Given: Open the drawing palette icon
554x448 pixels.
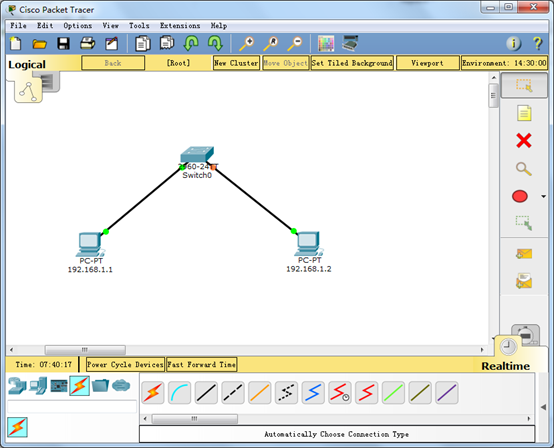Looking at the screenshot, I should (326, 44).
